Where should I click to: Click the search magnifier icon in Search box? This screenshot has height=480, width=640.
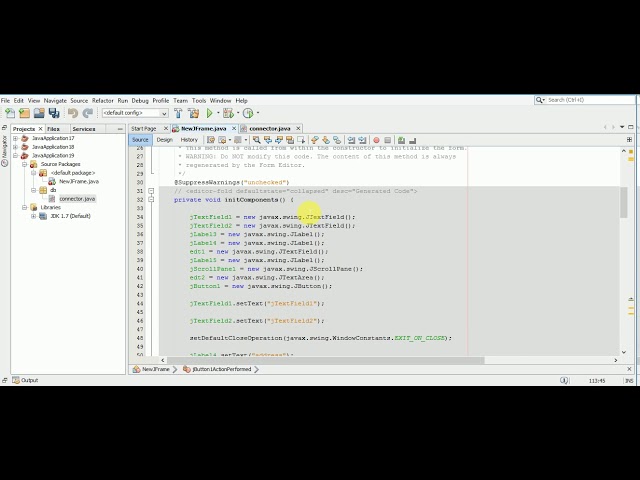[539, 100]
